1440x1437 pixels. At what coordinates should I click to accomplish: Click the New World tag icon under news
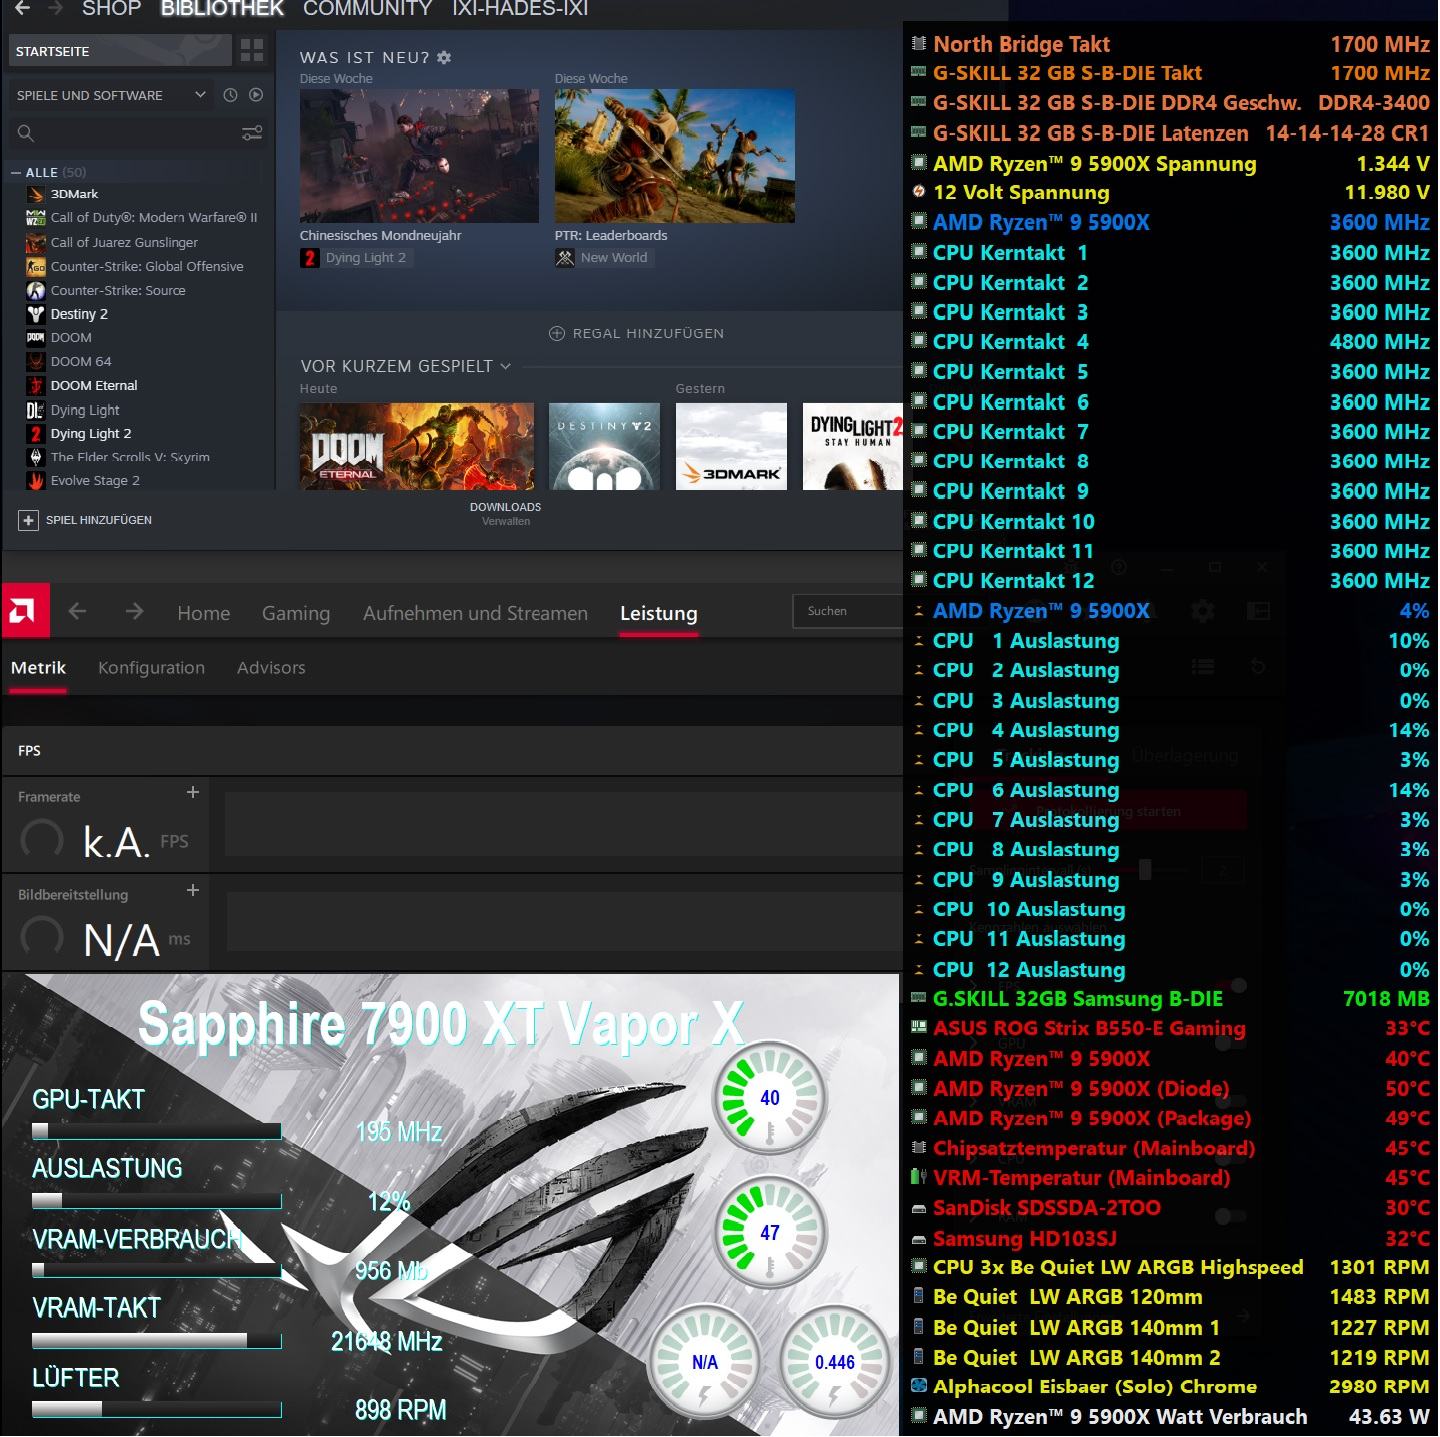coord(565,258)
